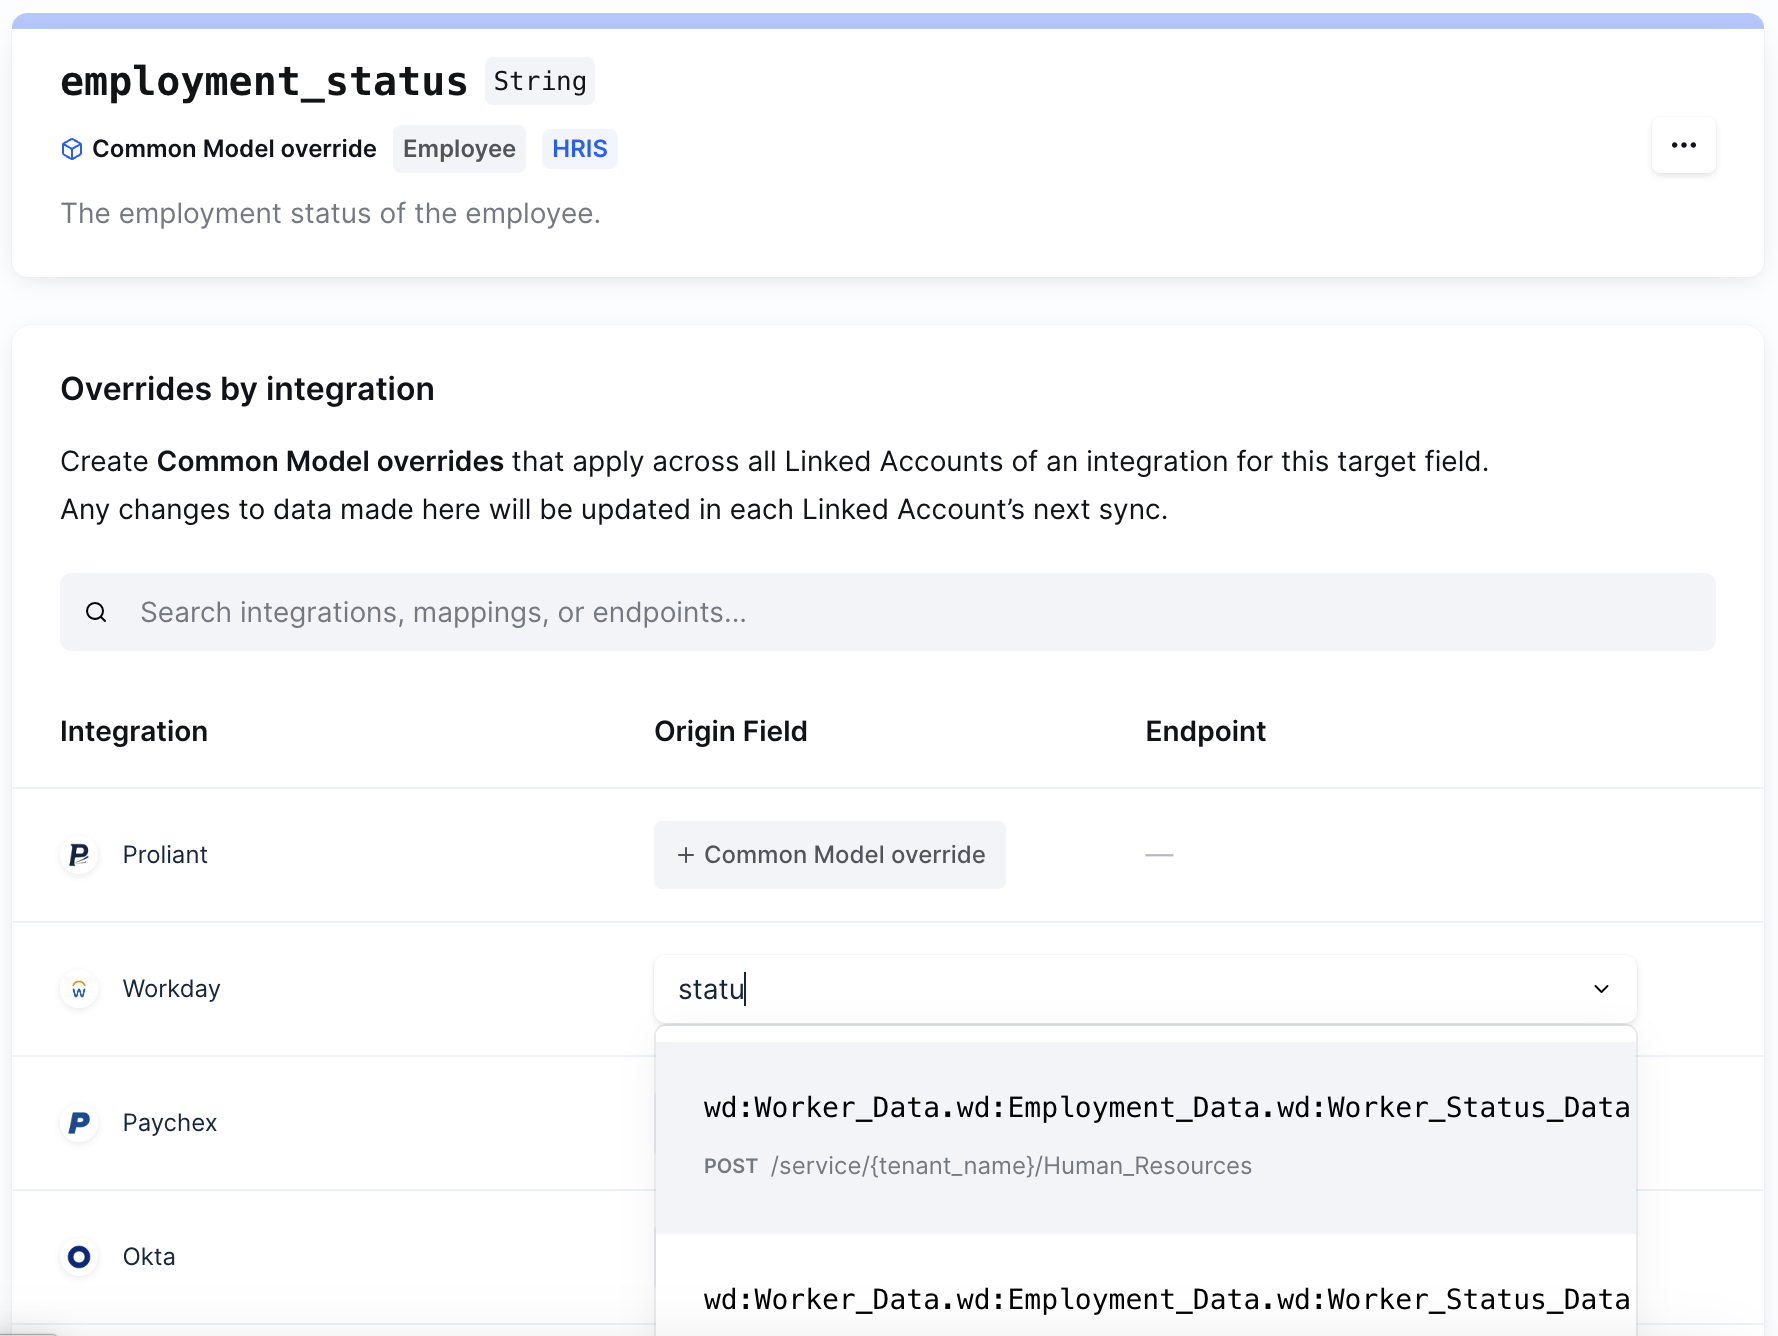Click the String type badge
This screenshot has height=1336, width=1778.
(539, 81)
